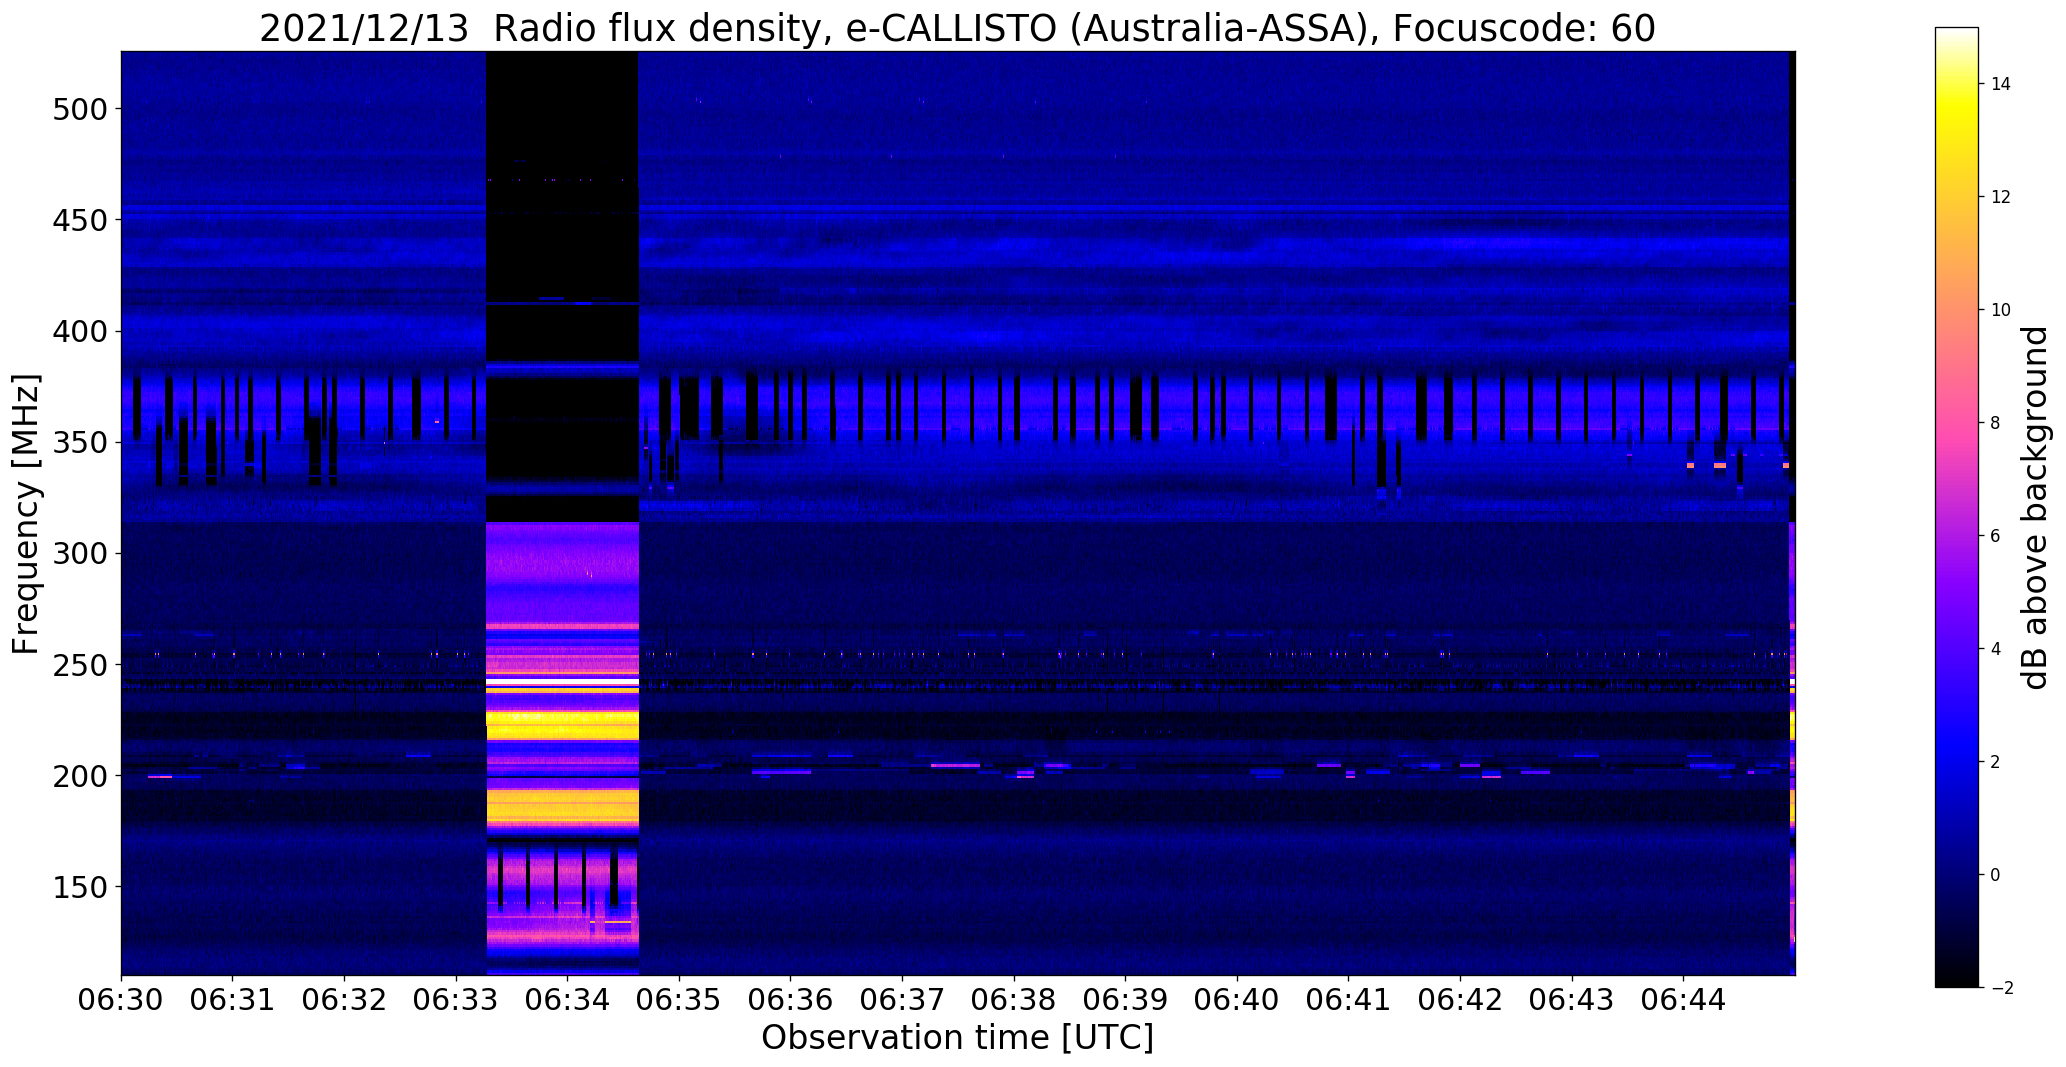Click the 06:32 time tick label

pos(345,1000)
